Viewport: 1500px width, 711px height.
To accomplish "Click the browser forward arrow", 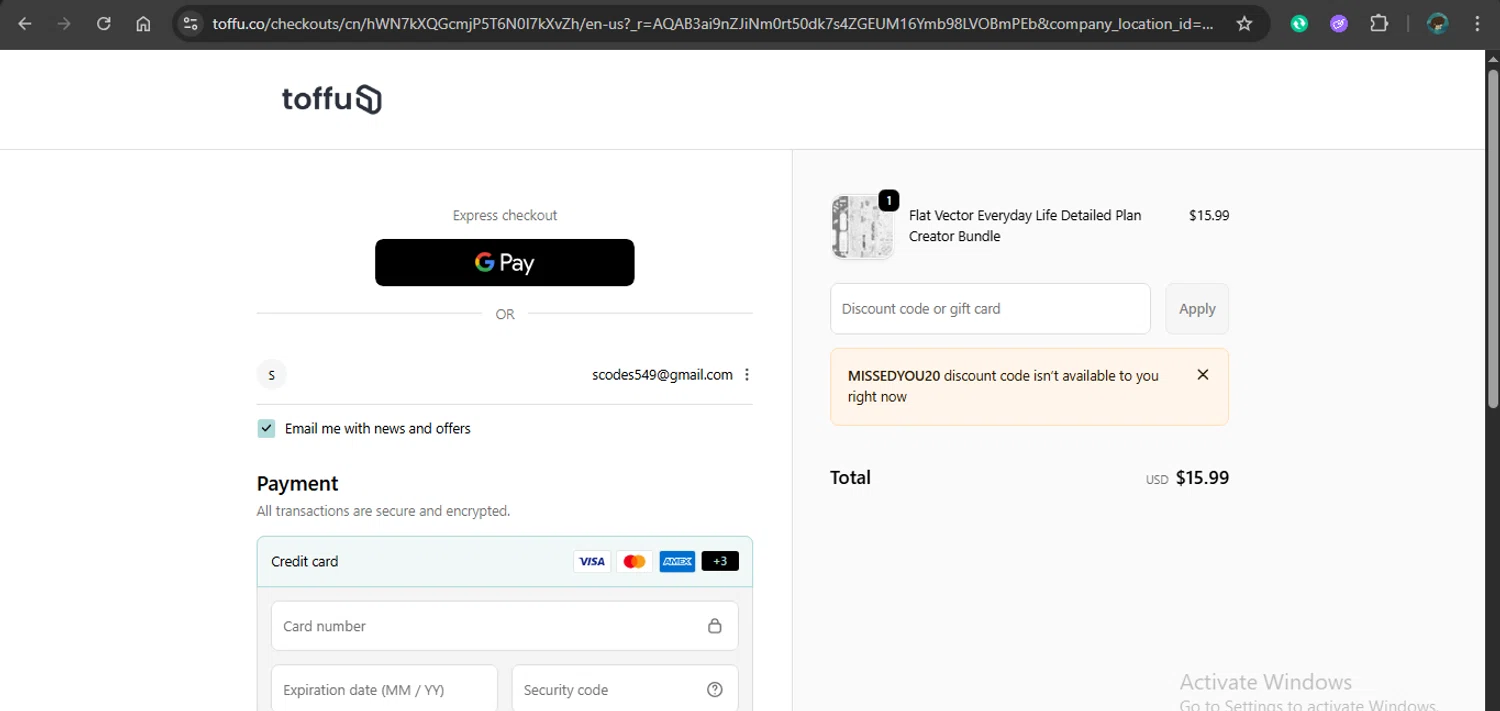I will pos(64,23).
